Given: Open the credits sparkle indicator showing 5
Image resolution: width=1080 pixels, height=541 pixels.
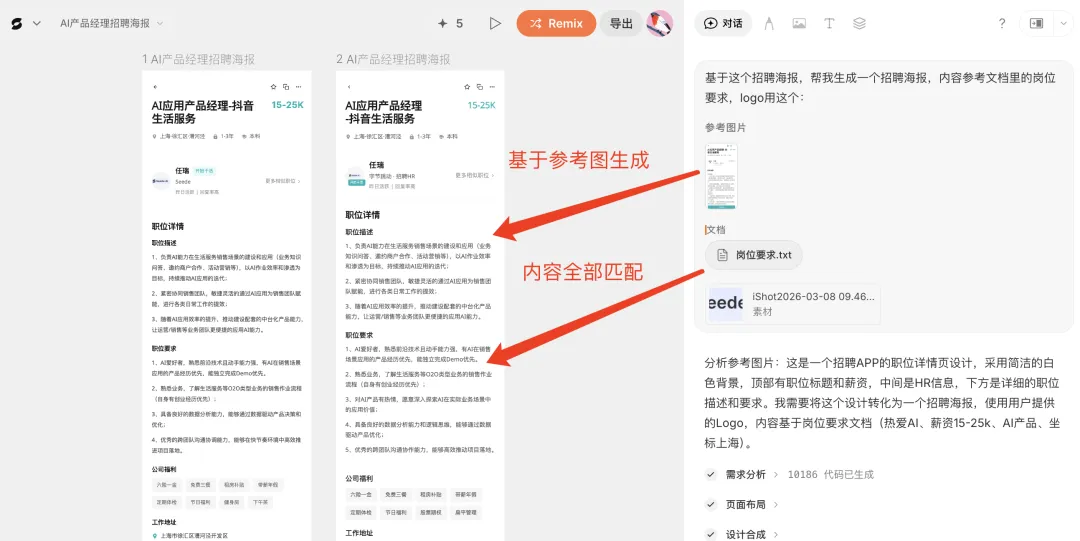Looking at the screenshot, I should point(449,23).
